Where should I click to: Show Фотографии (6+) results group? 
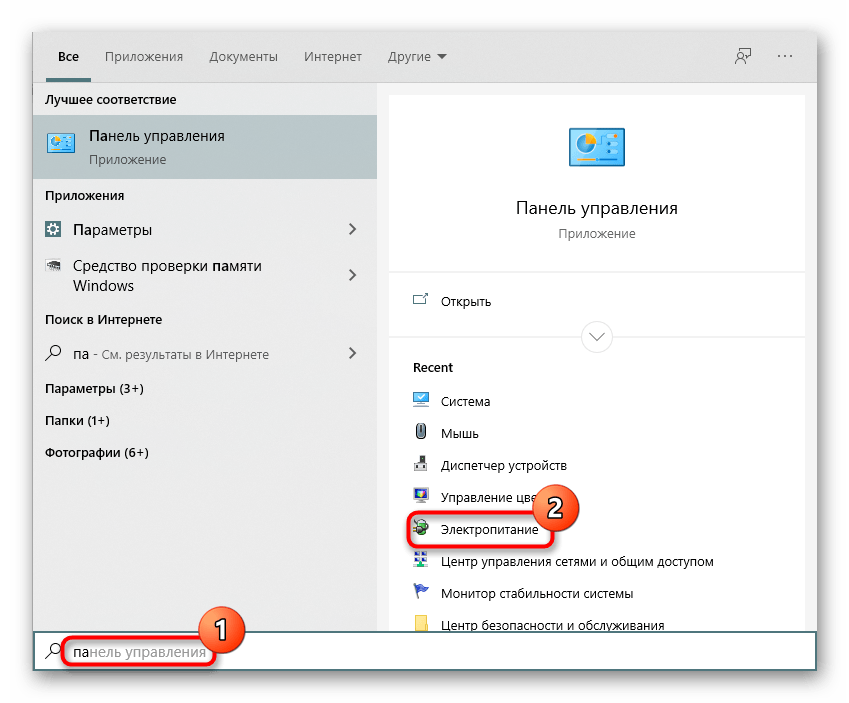tap(97, 452)
